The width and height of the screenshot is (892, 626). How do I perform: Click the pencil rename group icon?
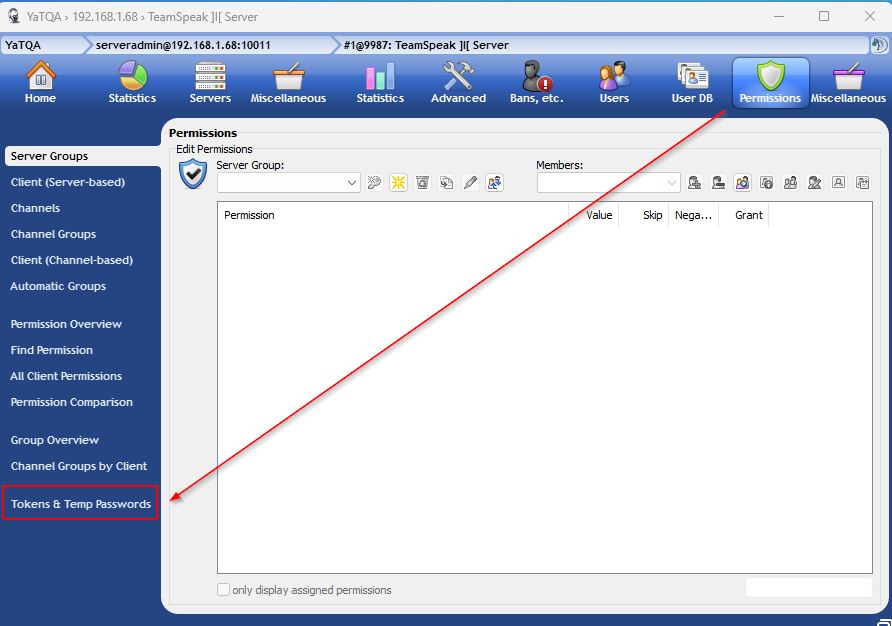coord(470,182)
